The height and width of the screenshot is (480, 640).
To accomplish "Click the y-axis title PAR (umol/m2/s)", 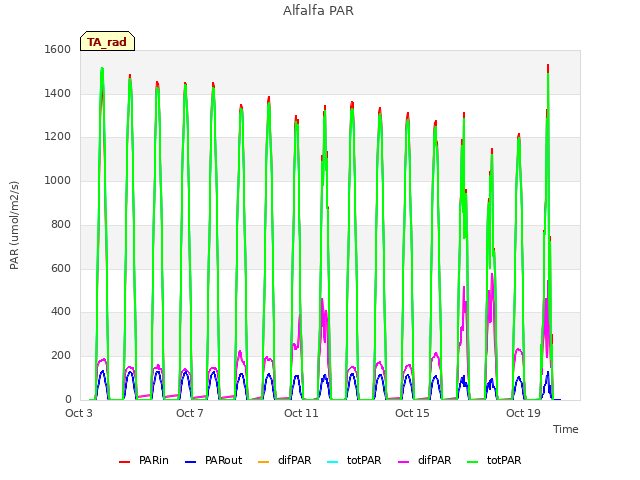I will click(x=14, y=225).
